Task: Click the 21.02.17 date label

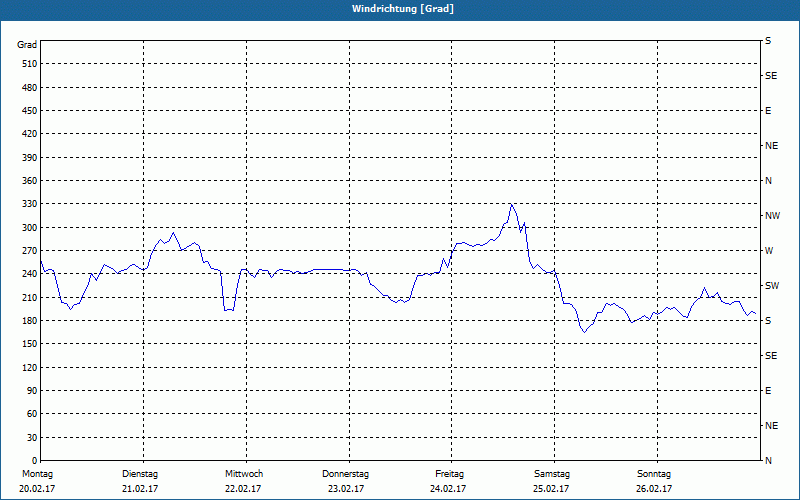Action: [x=140, y=489]
